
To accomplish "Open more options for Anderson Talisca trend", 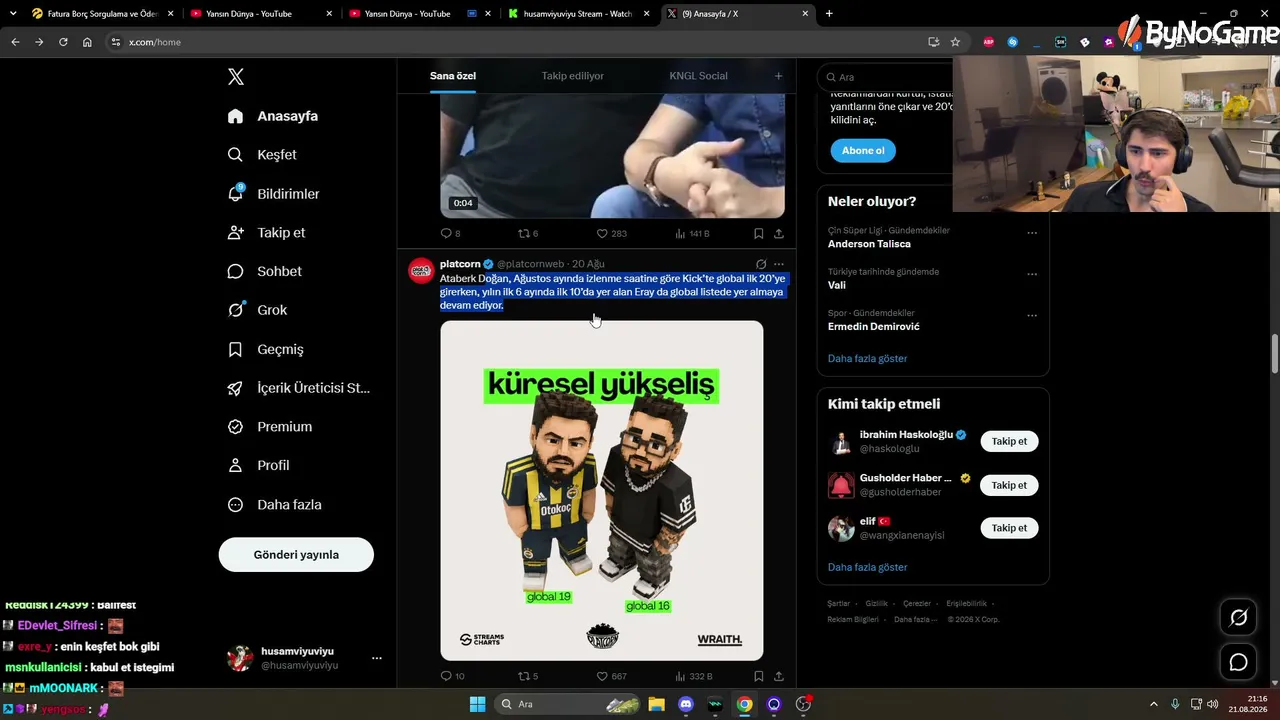I will pos(1032,233).
